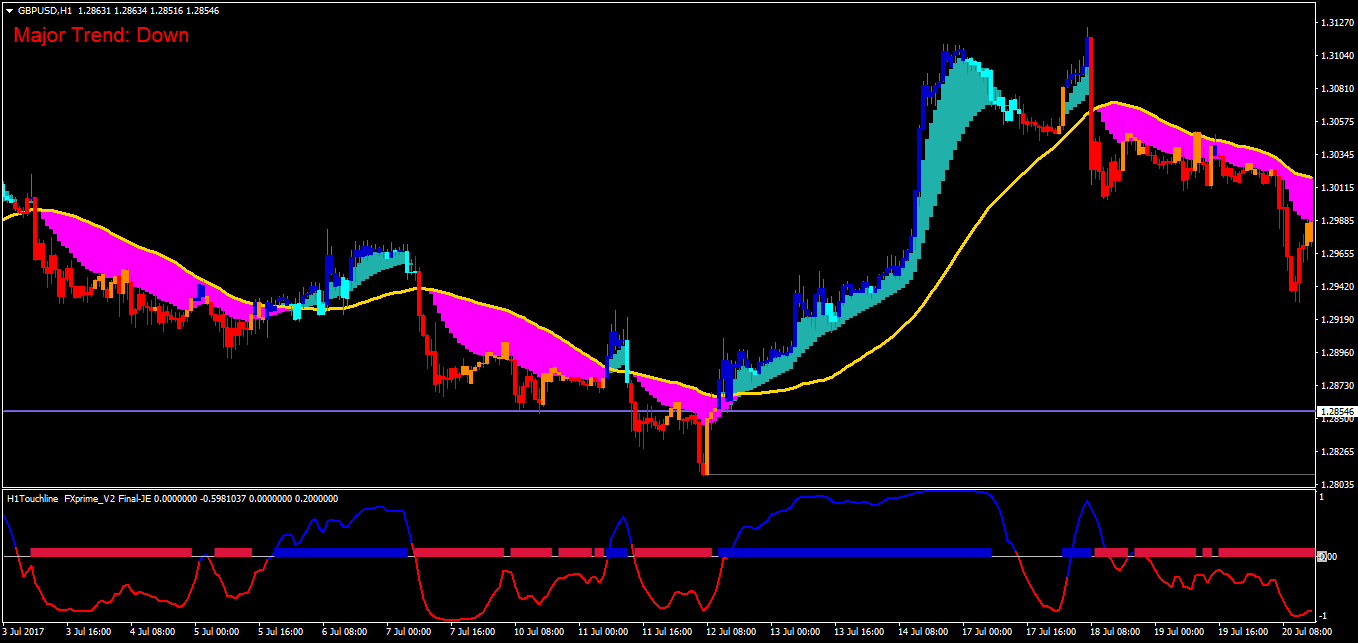The image size is (1358, 643).
Task: Click the divider between chart and indicator window
Action: (658, 488)
